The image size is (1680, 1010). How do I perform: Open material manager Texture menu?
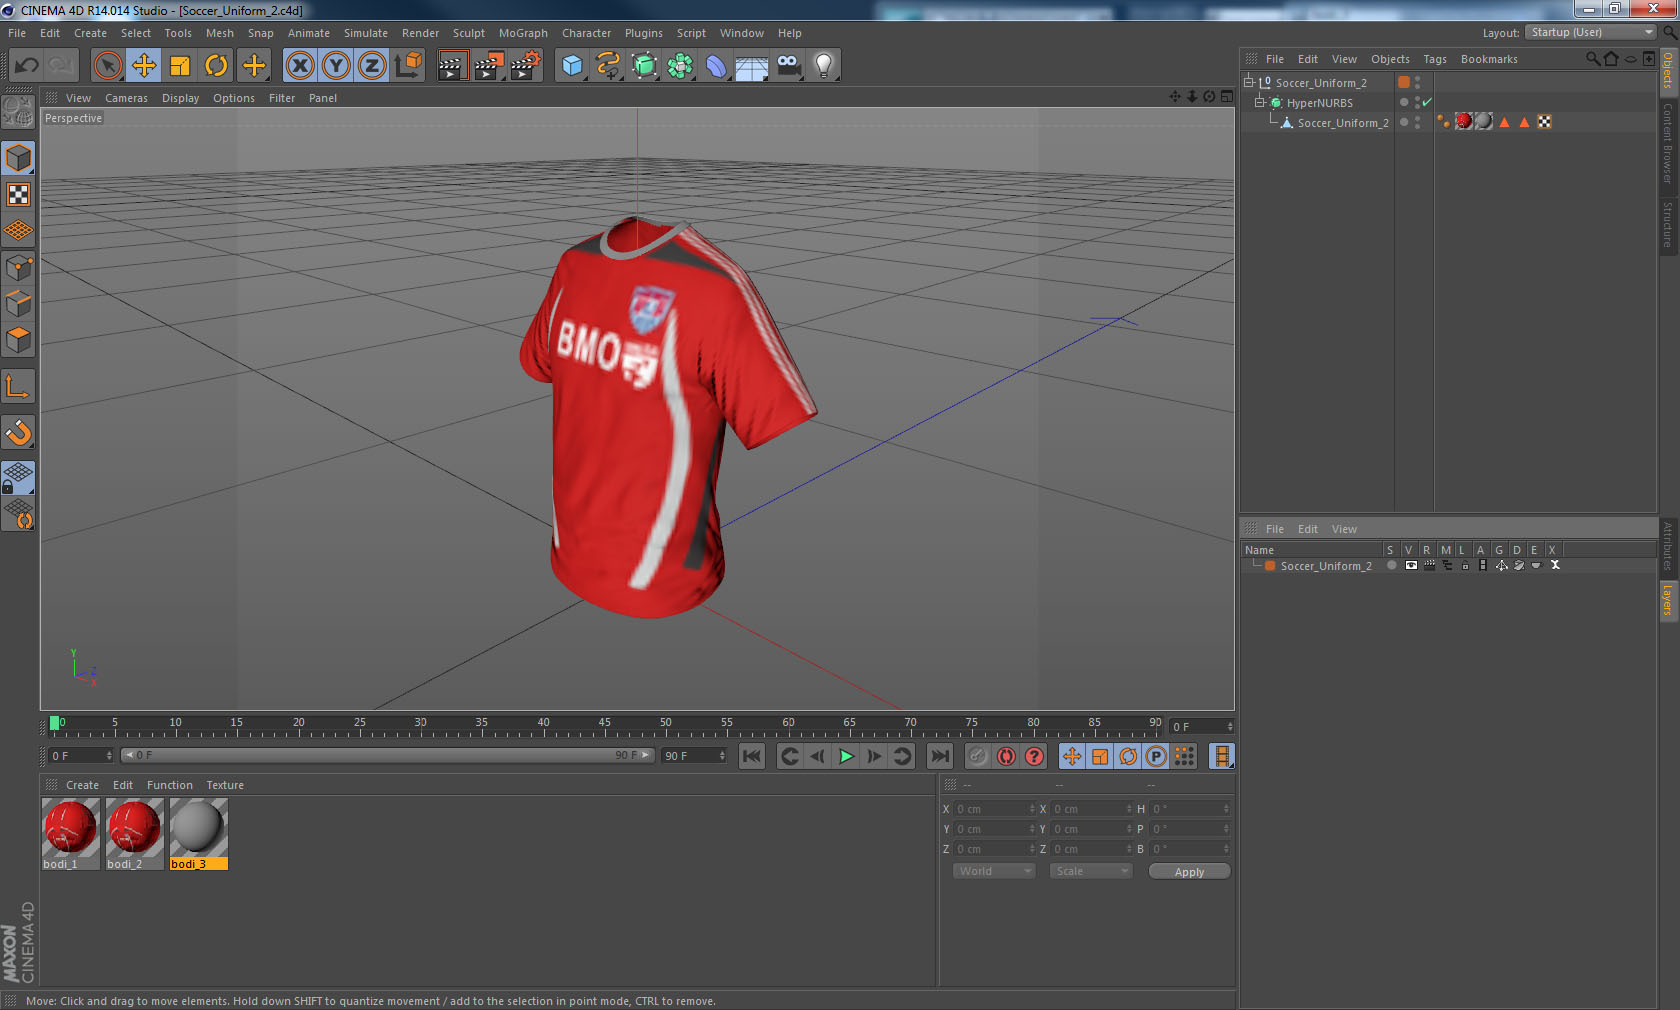[x=225, y=785]
